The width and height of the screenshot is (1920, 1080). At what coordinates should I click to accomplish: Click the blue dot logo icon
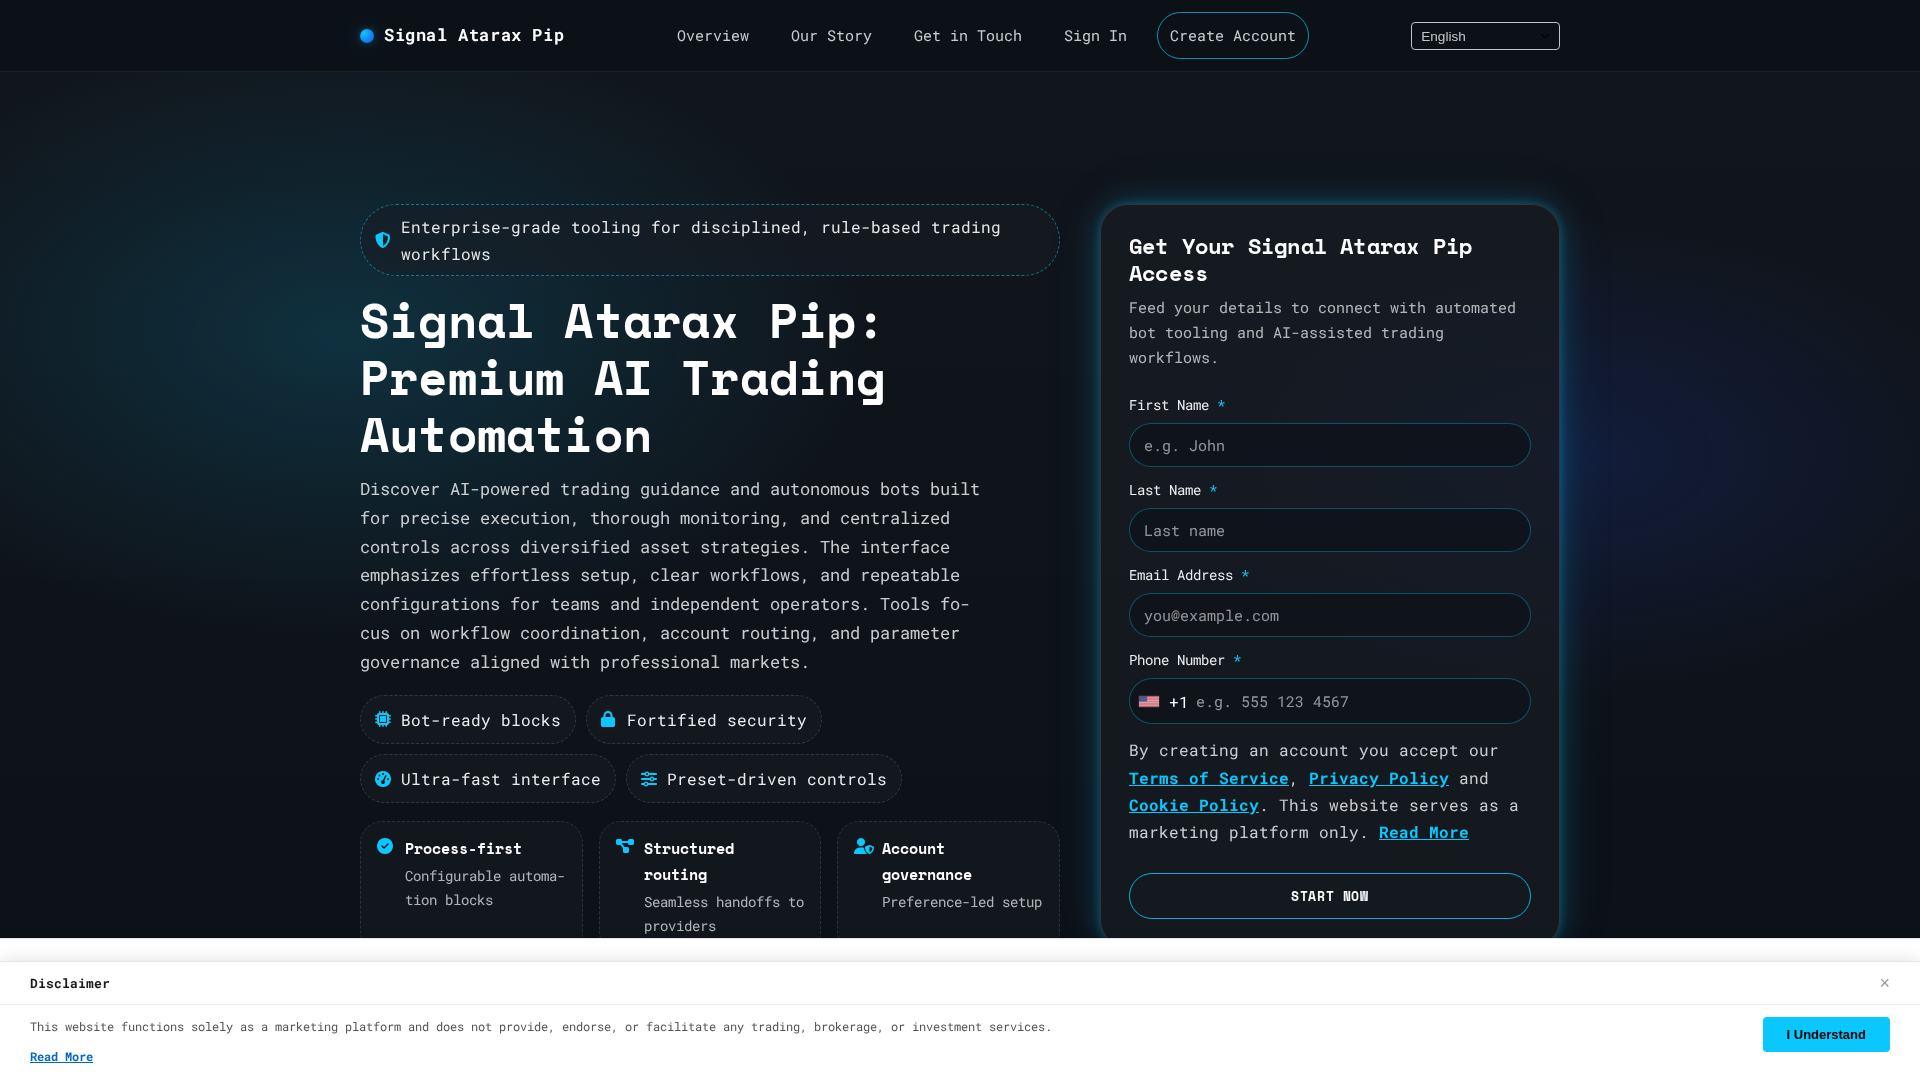[x=367, y=36]
